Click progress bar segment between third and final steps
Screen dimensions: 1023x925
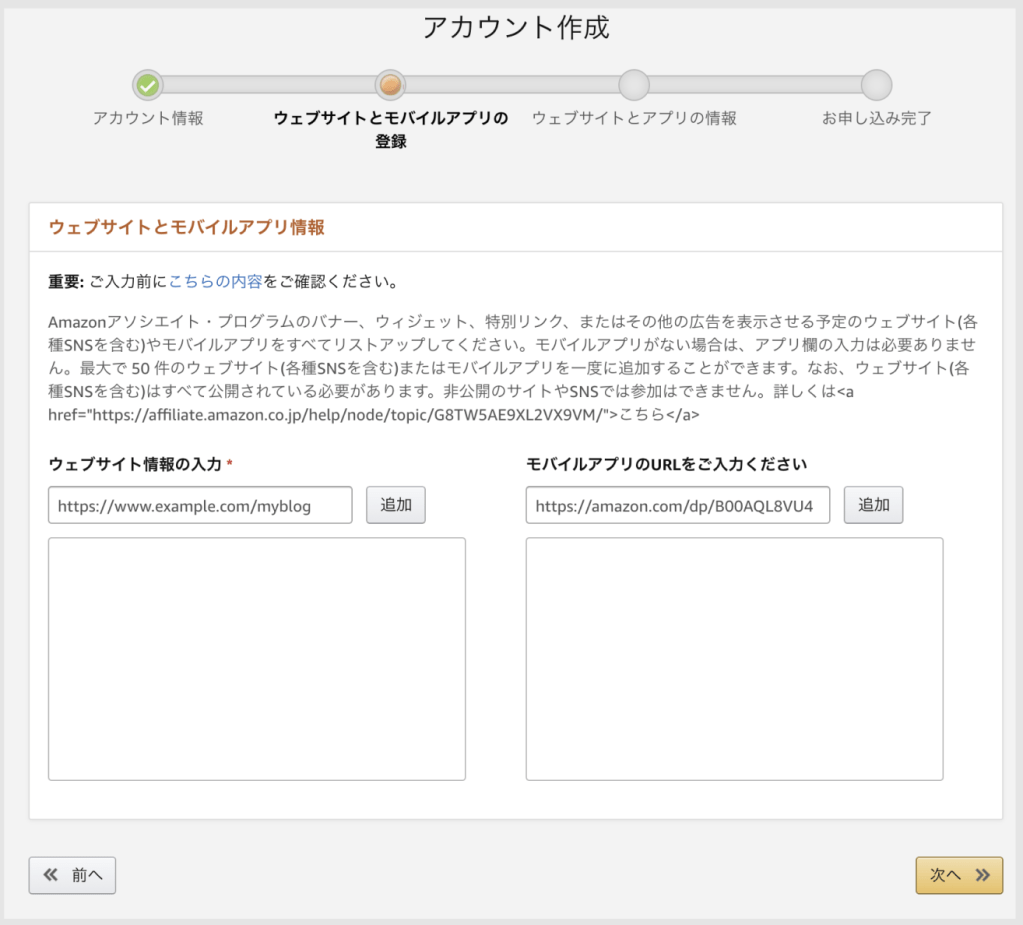tap(755, 85)
